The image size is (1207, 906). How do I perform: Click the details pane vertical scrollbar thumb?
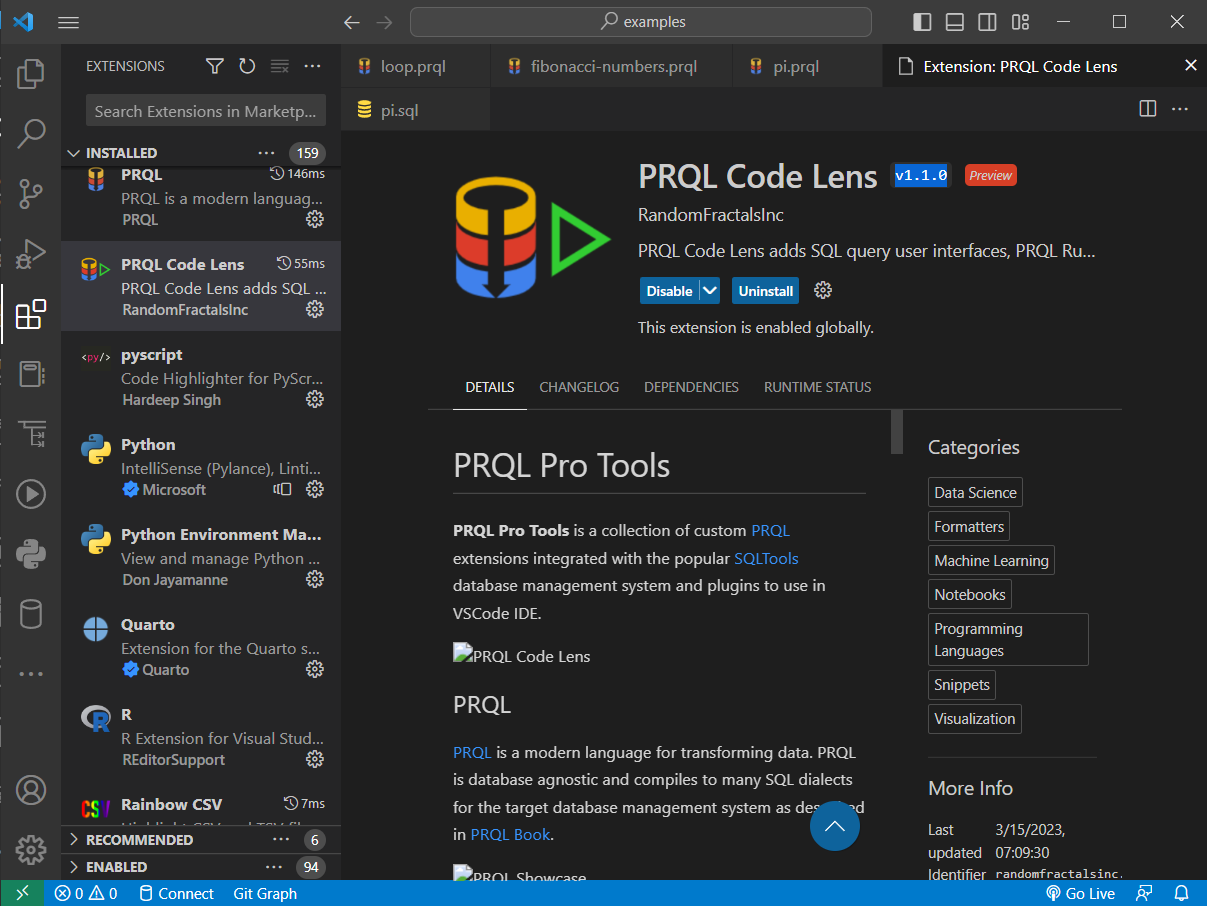(x=897, y=431)
